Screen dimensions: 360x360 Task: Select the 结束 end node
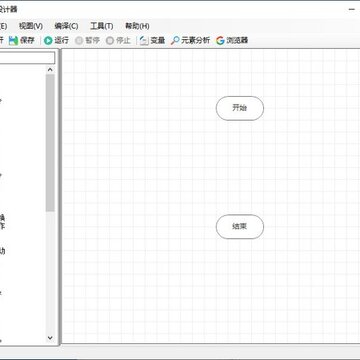[240, 227]
